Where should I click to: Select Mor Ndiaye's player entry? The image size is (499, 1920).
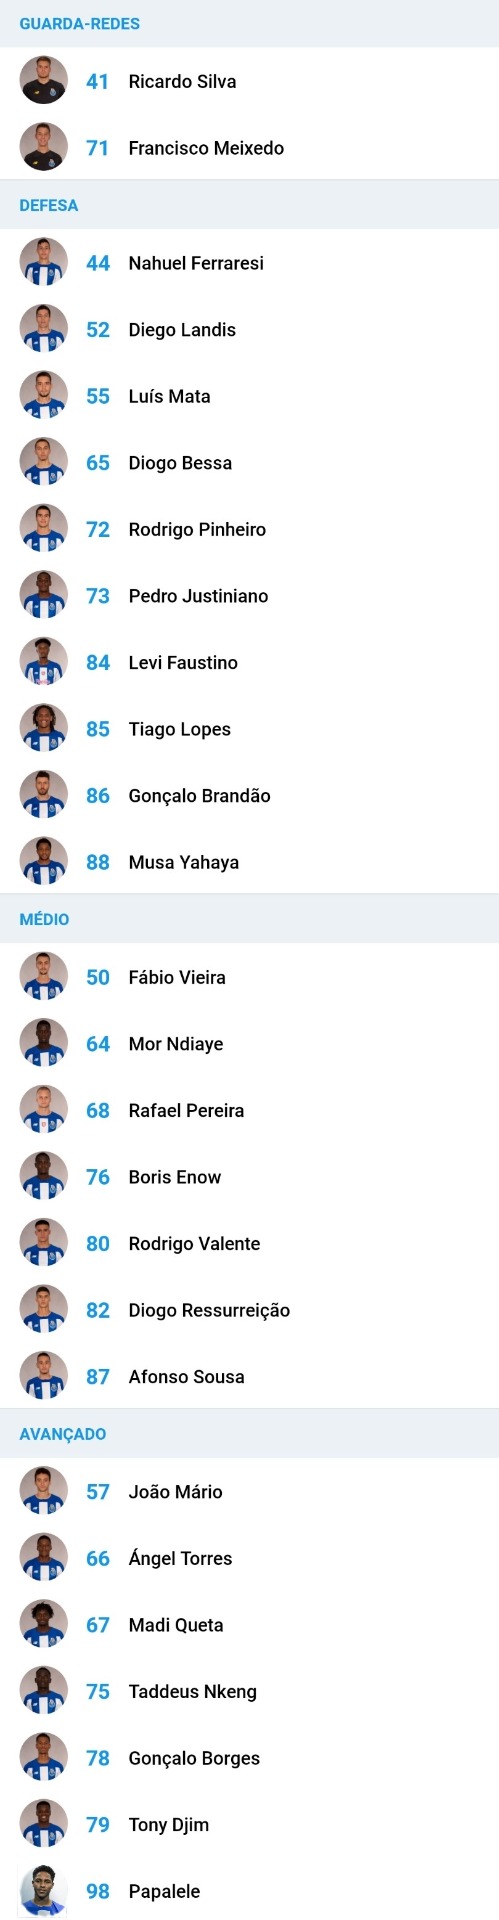(249, 1043)
